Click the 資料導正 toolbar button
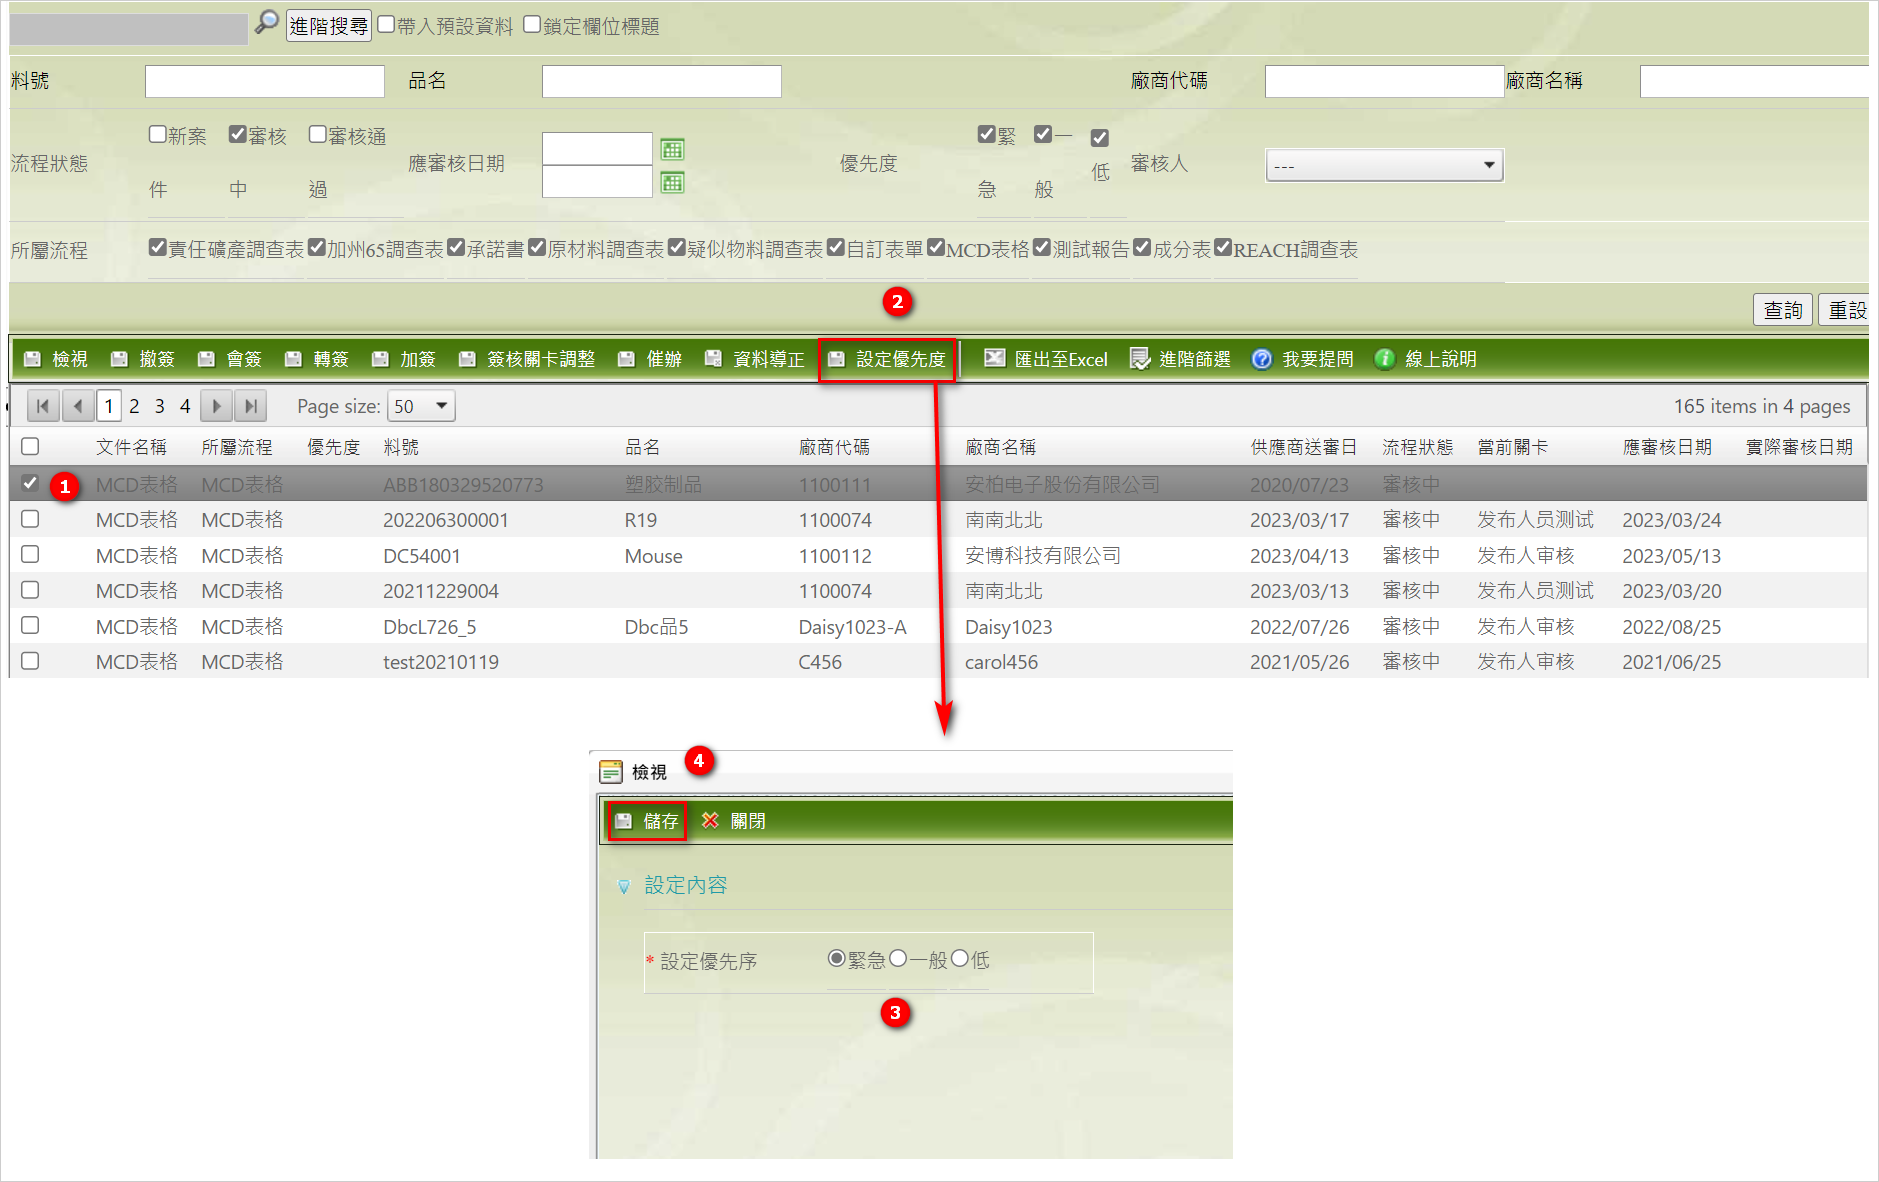 pyautogui.click(x=755, y=359)
